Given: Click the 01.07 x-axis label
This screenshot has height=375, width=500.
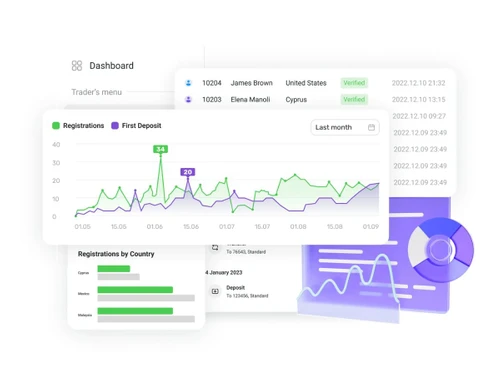Looking at the screenshot, I should coord(227,227).
